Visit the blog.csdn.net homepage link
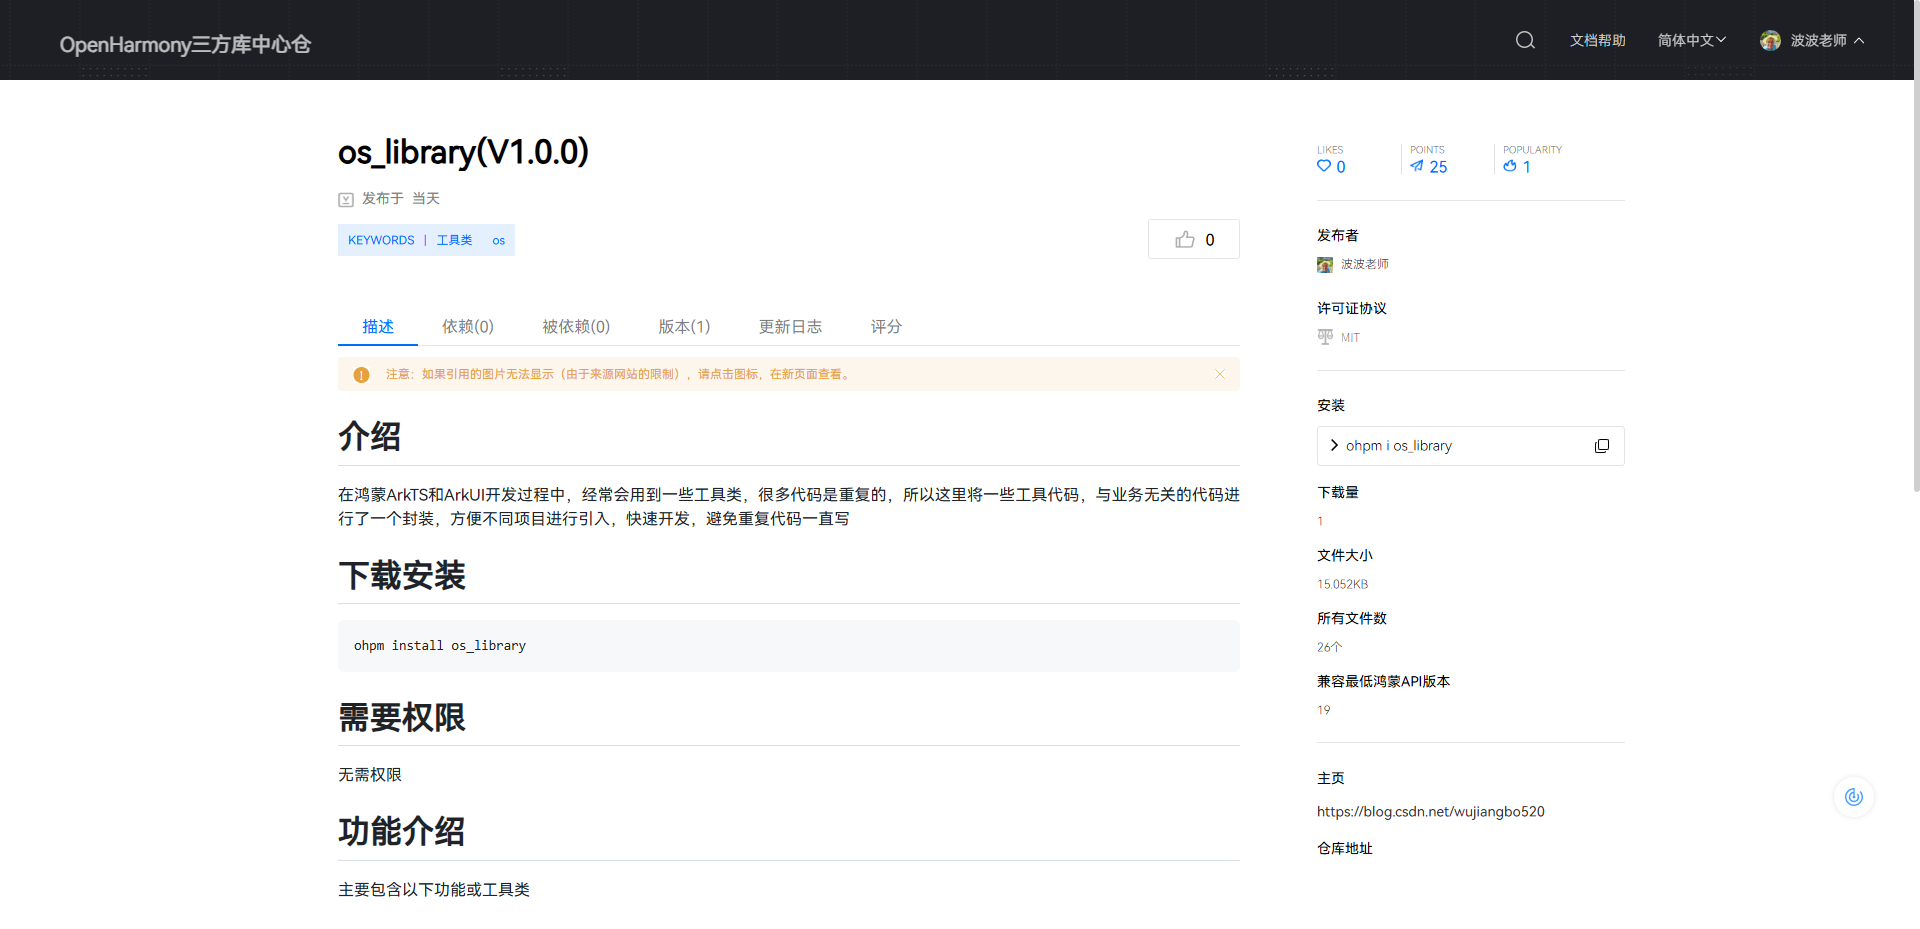Image resolution: width=1920 pixels, height=929 pixels. point(1430,811)
